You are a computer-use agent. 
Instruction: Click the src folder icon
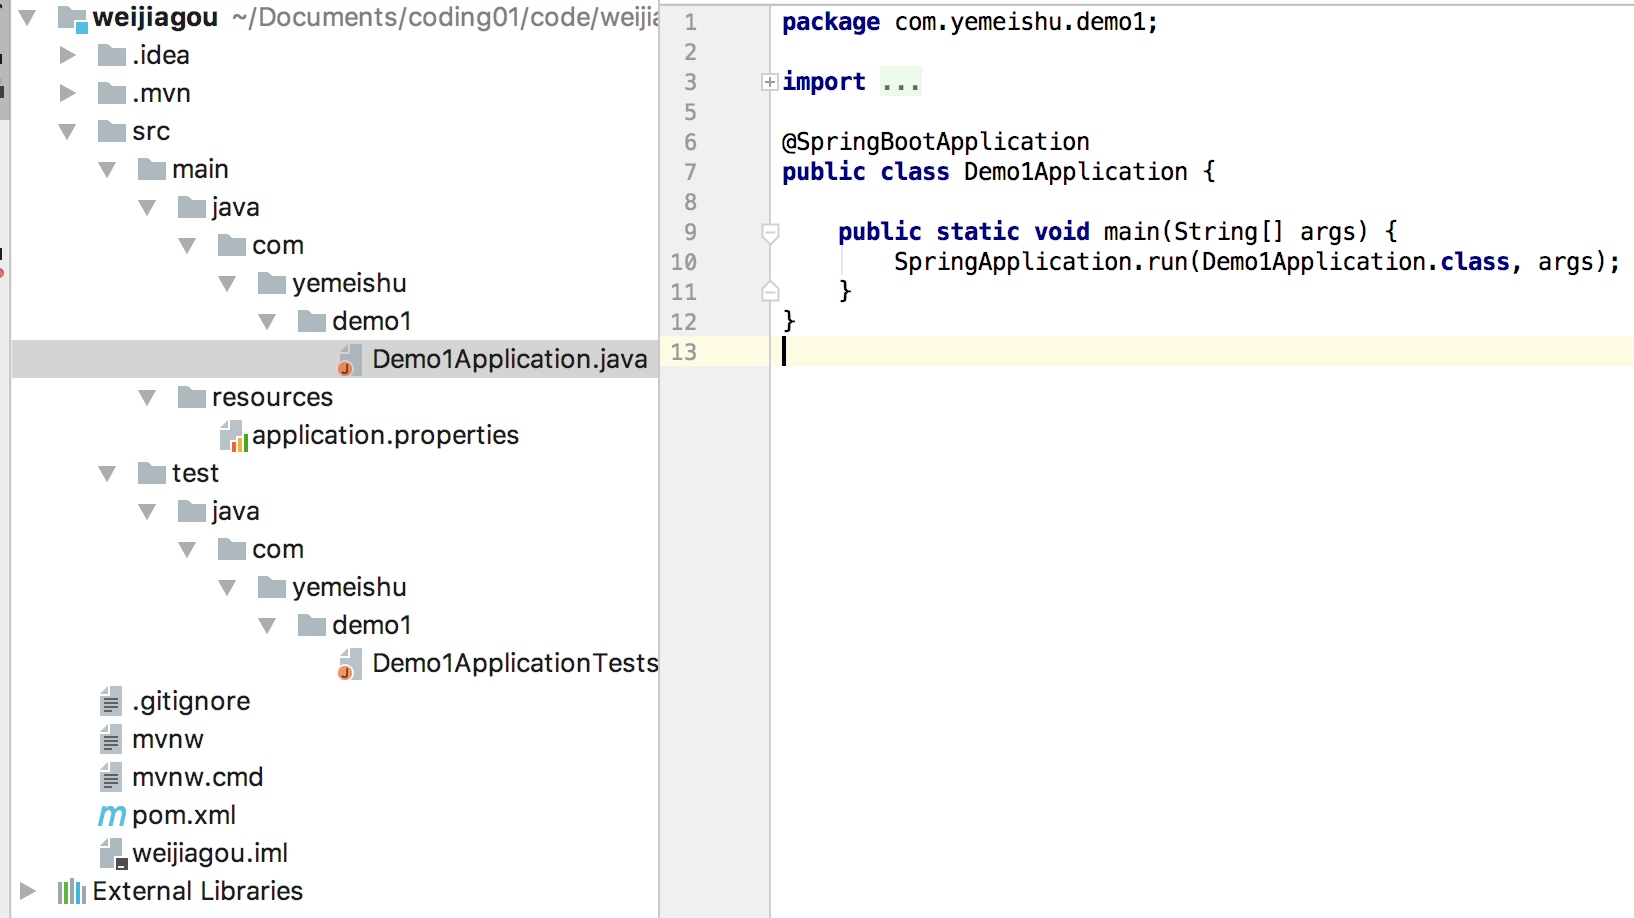pyautogui.click(x=112, y=131)
